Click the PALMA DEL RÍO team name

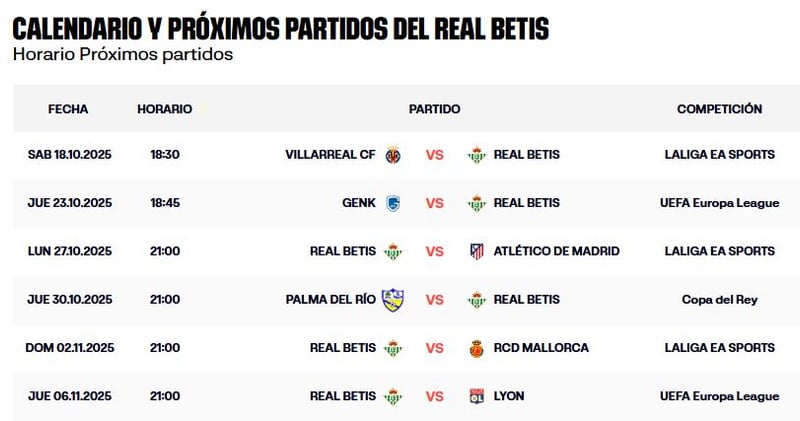tap(330, 300)
